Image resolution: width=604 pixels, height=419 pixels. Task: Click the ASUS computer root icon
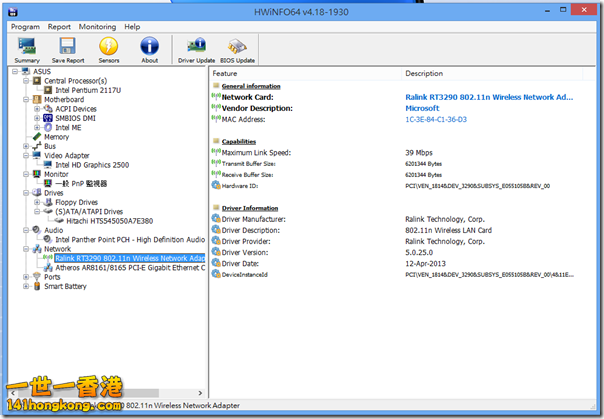click(26, 71)
